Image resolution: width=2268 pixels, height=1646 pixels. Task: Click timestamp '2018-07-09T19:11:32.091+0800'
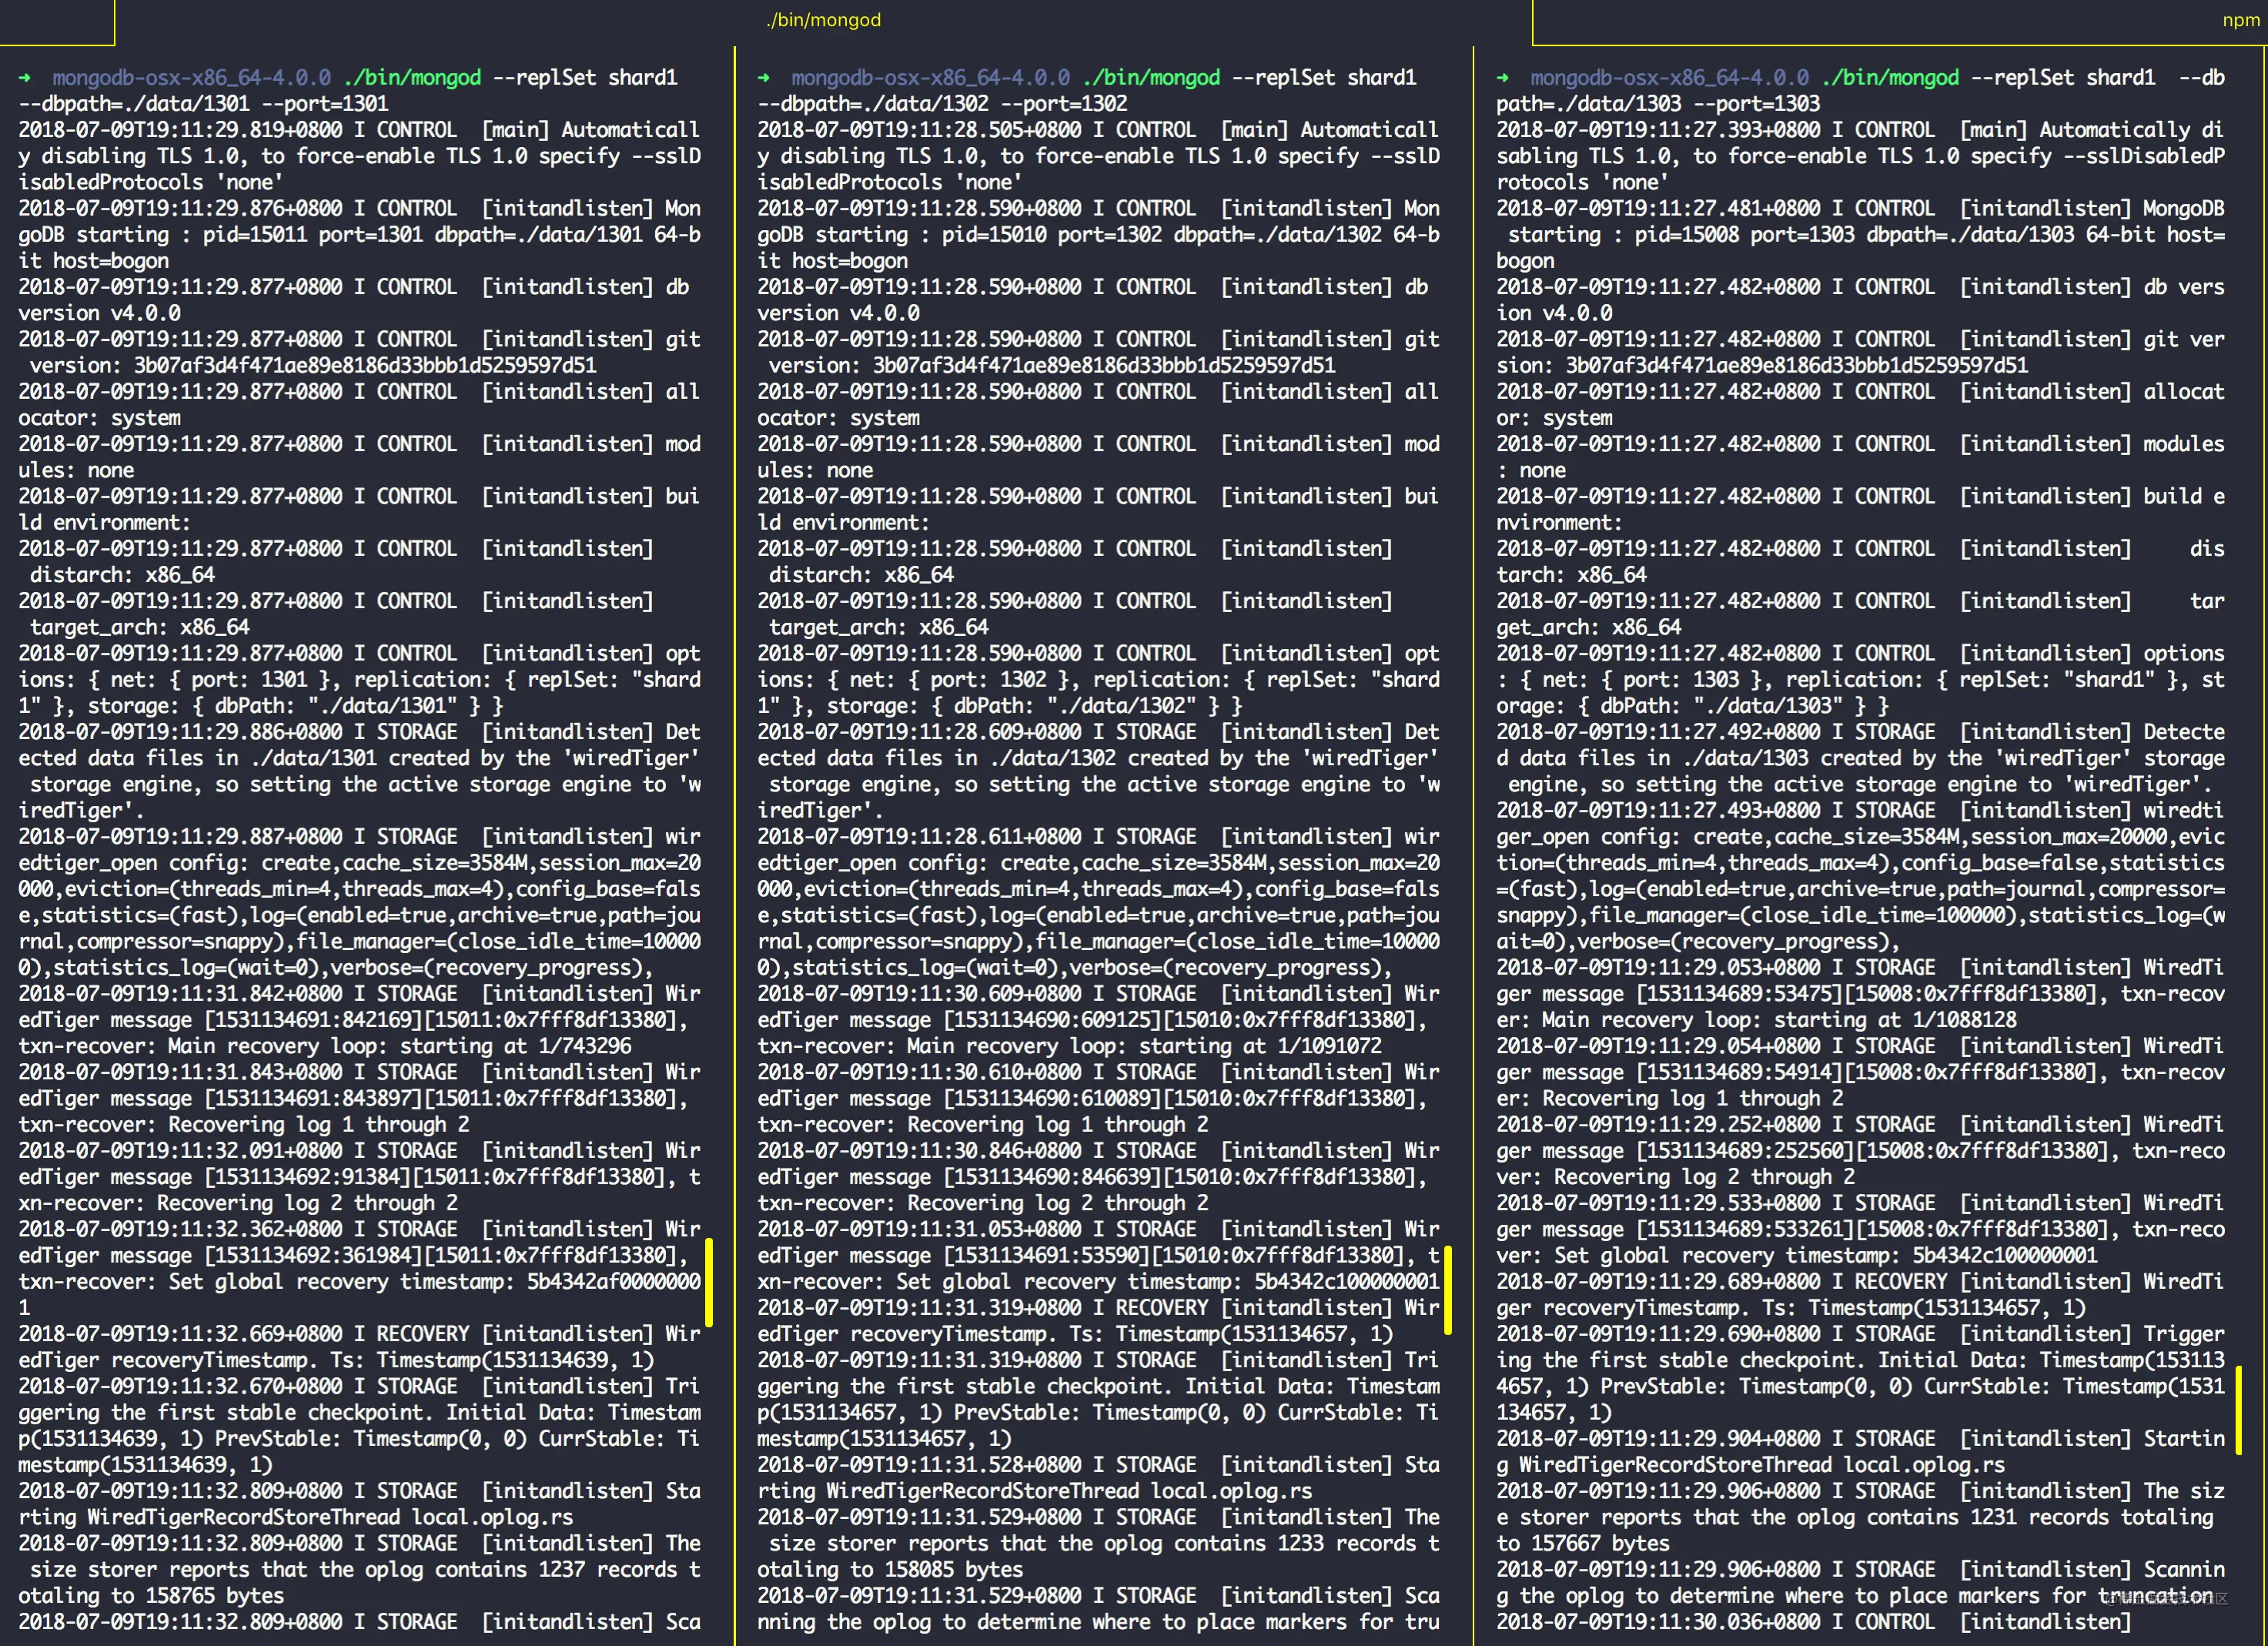point(180,1151)
